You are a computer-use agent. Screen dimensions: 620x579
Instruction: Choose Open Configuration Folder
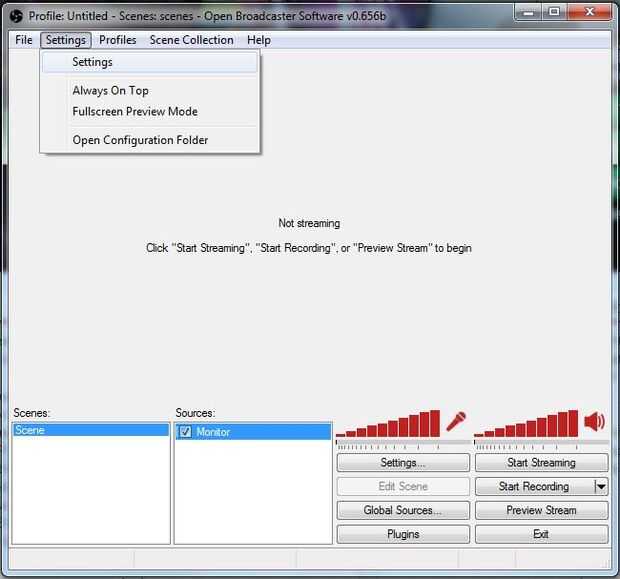click(x=150, y=140)
